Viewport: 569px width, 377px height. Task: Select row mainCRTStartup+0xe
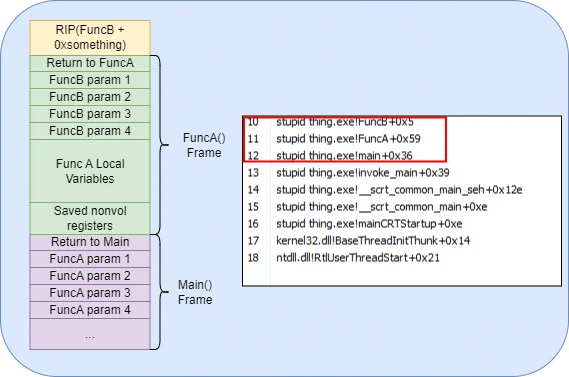coord(402,224)
